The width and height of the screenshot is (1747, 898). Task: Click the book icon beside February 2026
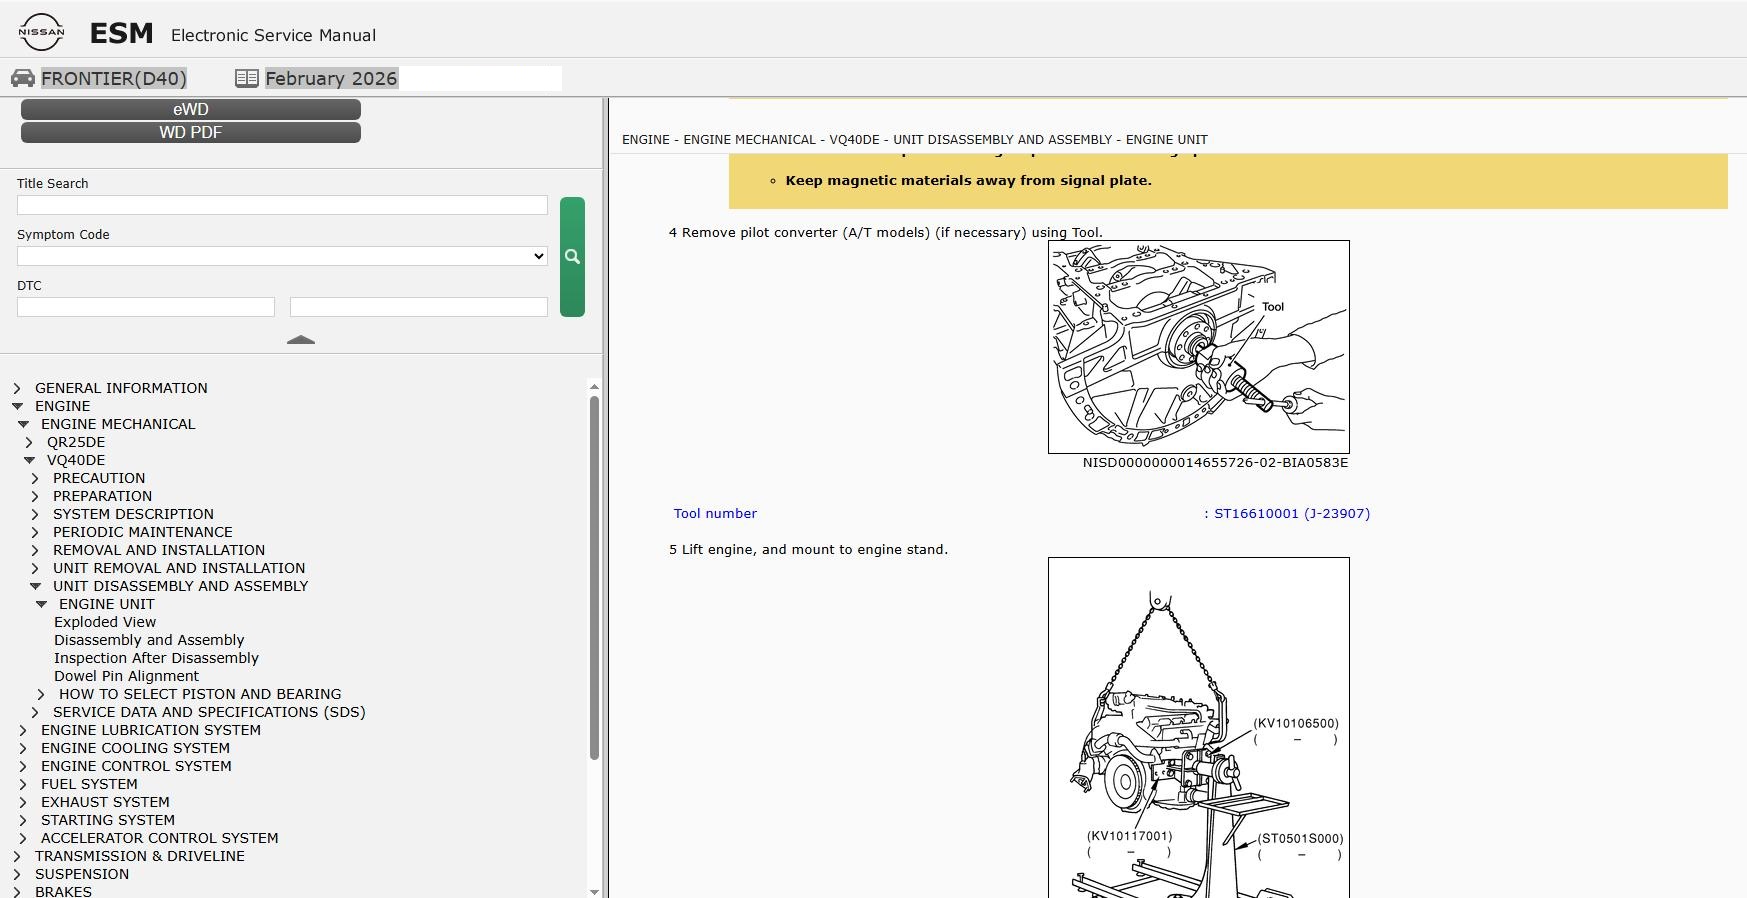click(247, 78)
